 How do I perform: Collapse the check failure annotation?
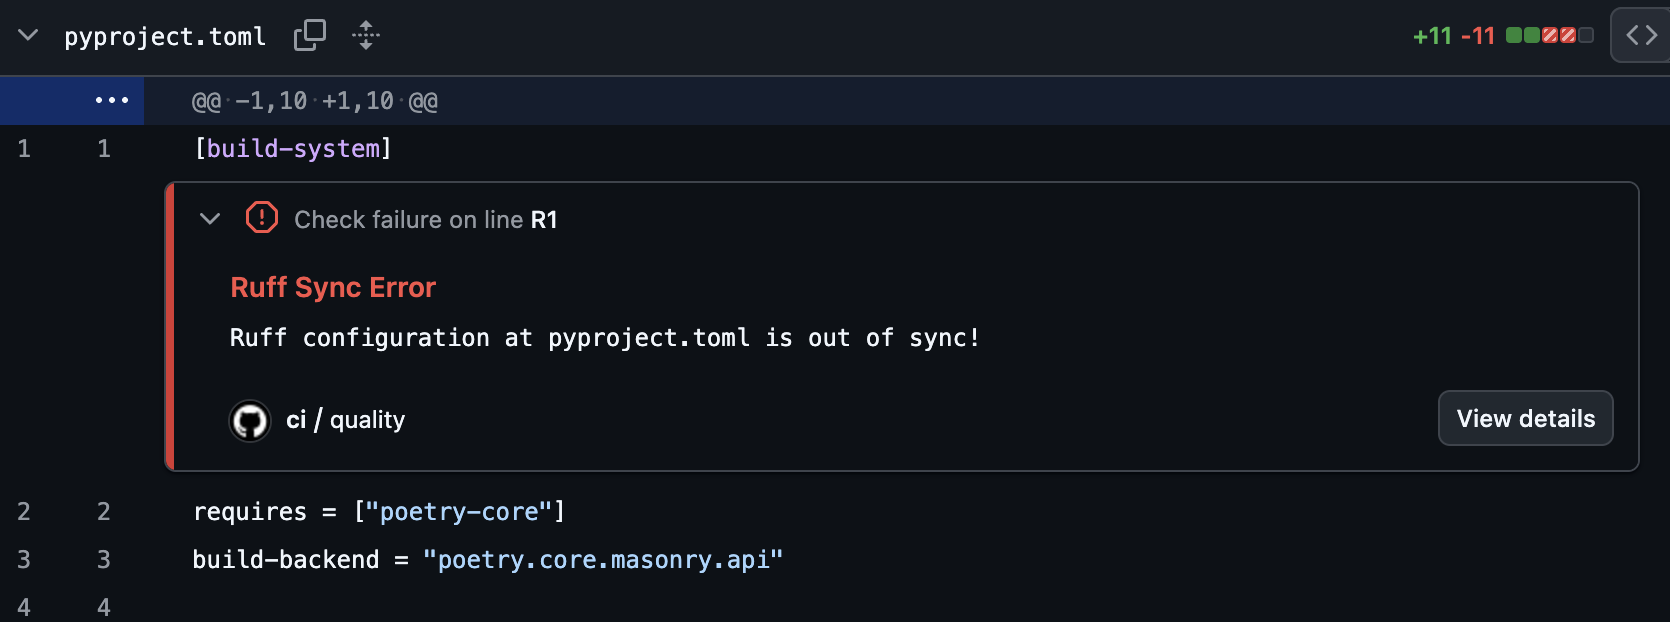[209, 218]
